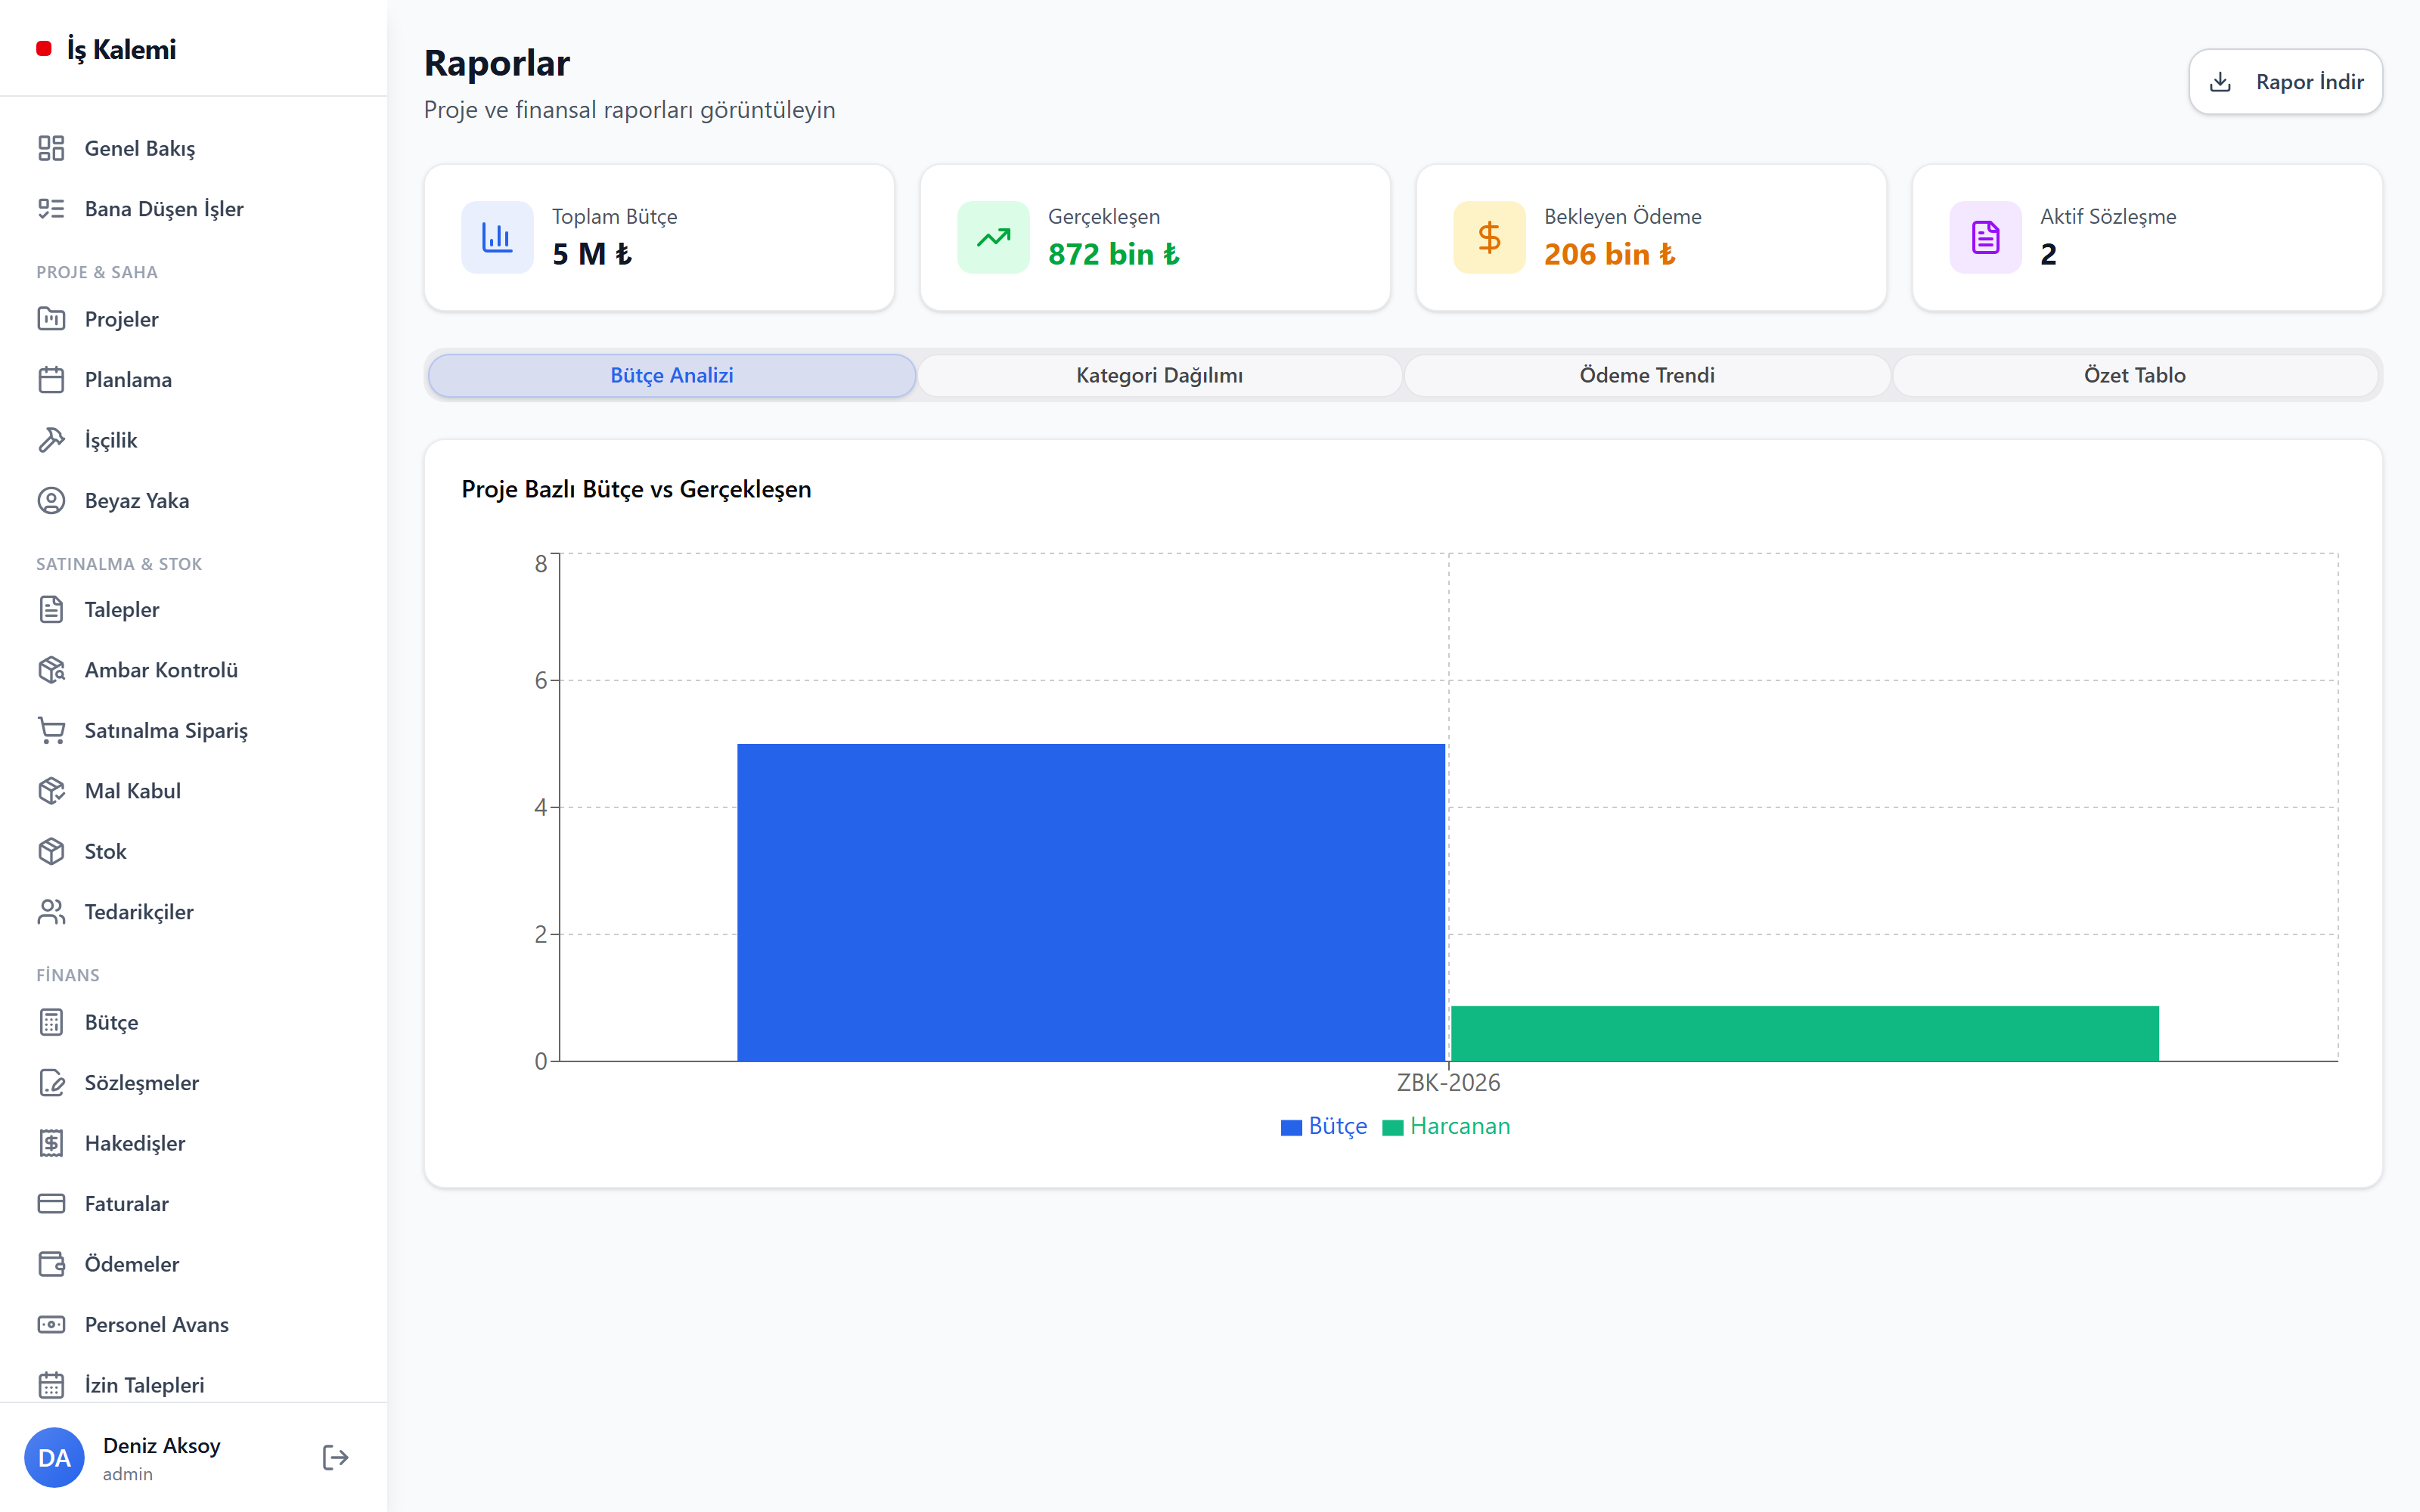
Task: Click the Ödemeler wallet icon
Action: pos(51,1264)
